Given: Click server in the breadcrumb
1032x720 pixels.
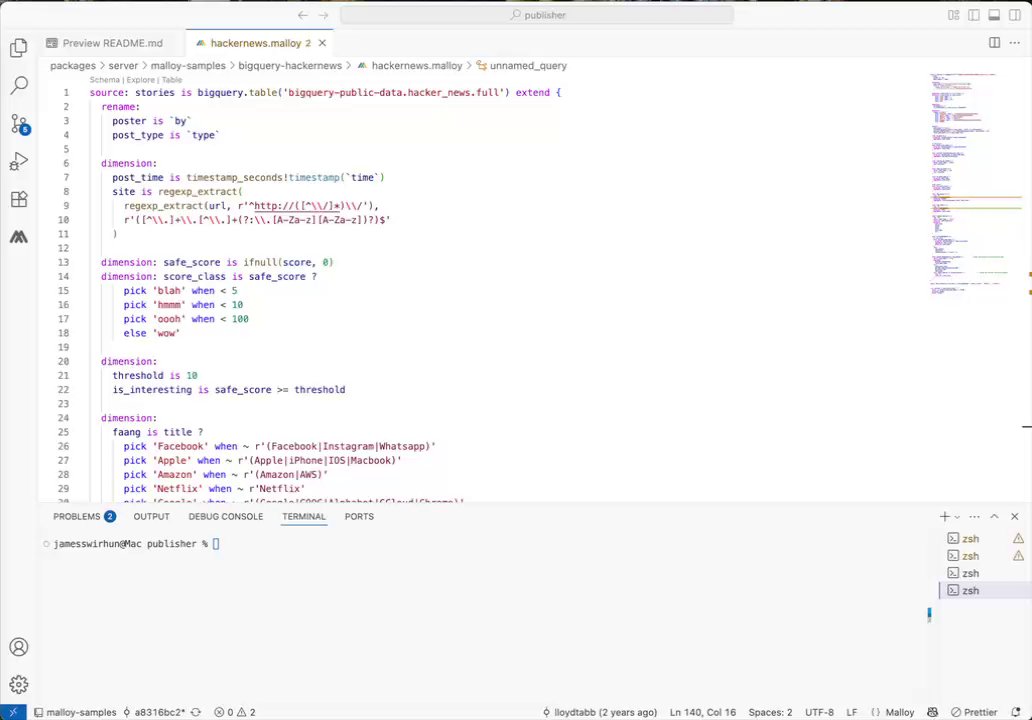Looking at the screenshot, I should [x=123, y=66].
